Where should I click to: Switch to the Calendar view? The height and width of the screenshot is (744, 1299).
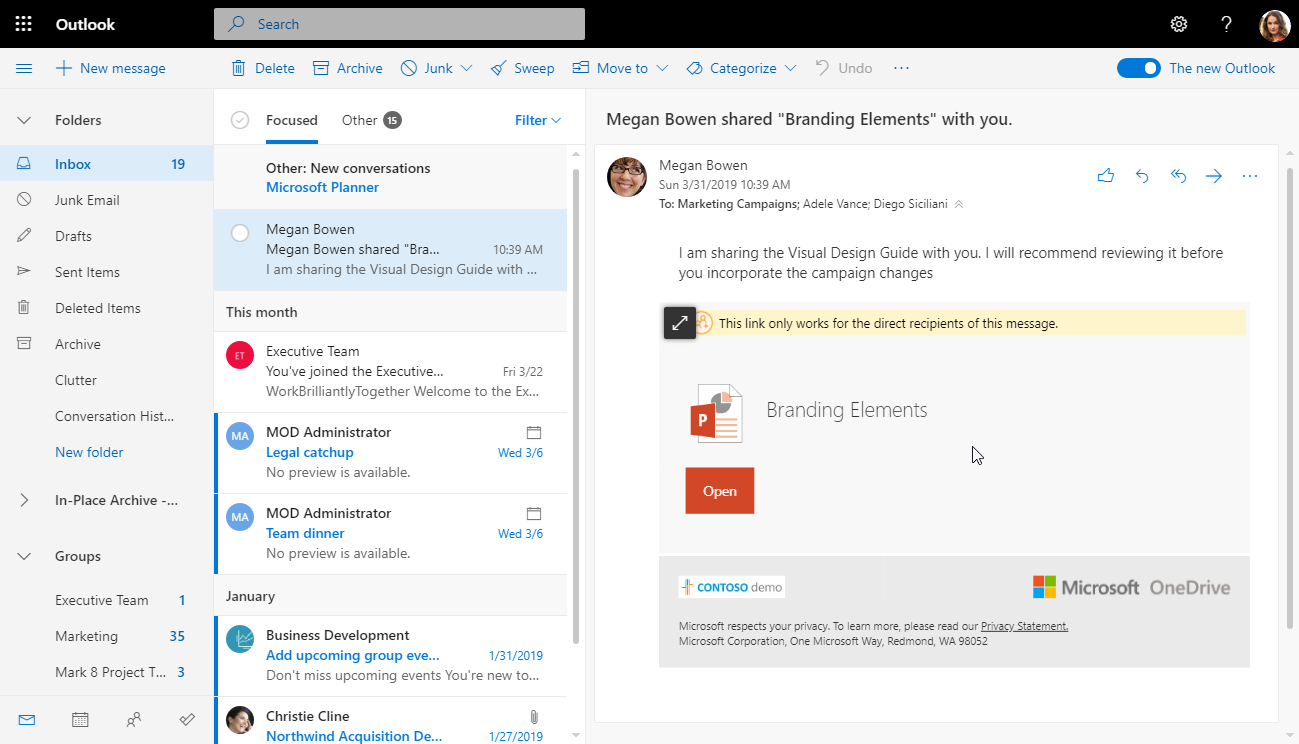(x=80, y=719)
